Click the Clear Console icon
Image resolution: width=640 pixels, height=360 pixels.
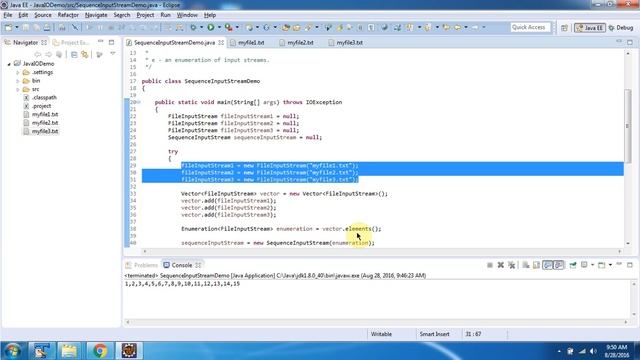(526, 265)
